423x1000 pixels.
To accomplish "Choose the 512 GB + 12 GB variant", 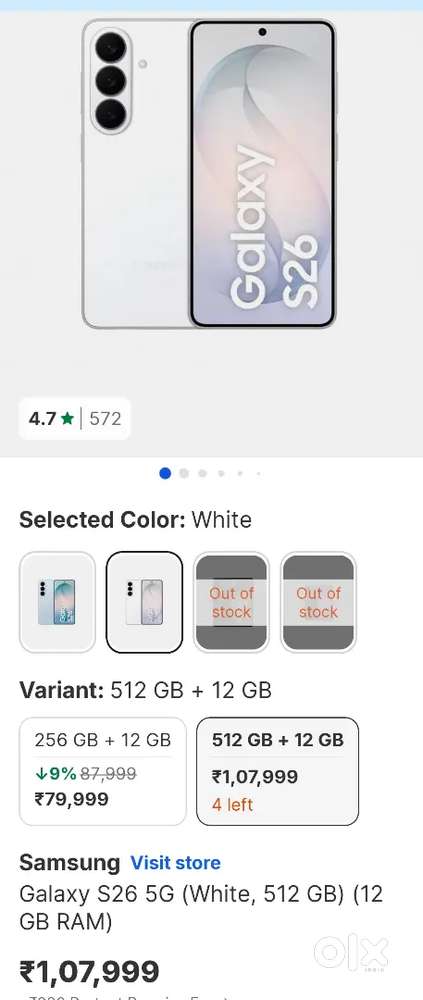I will [x=278, y=771].
